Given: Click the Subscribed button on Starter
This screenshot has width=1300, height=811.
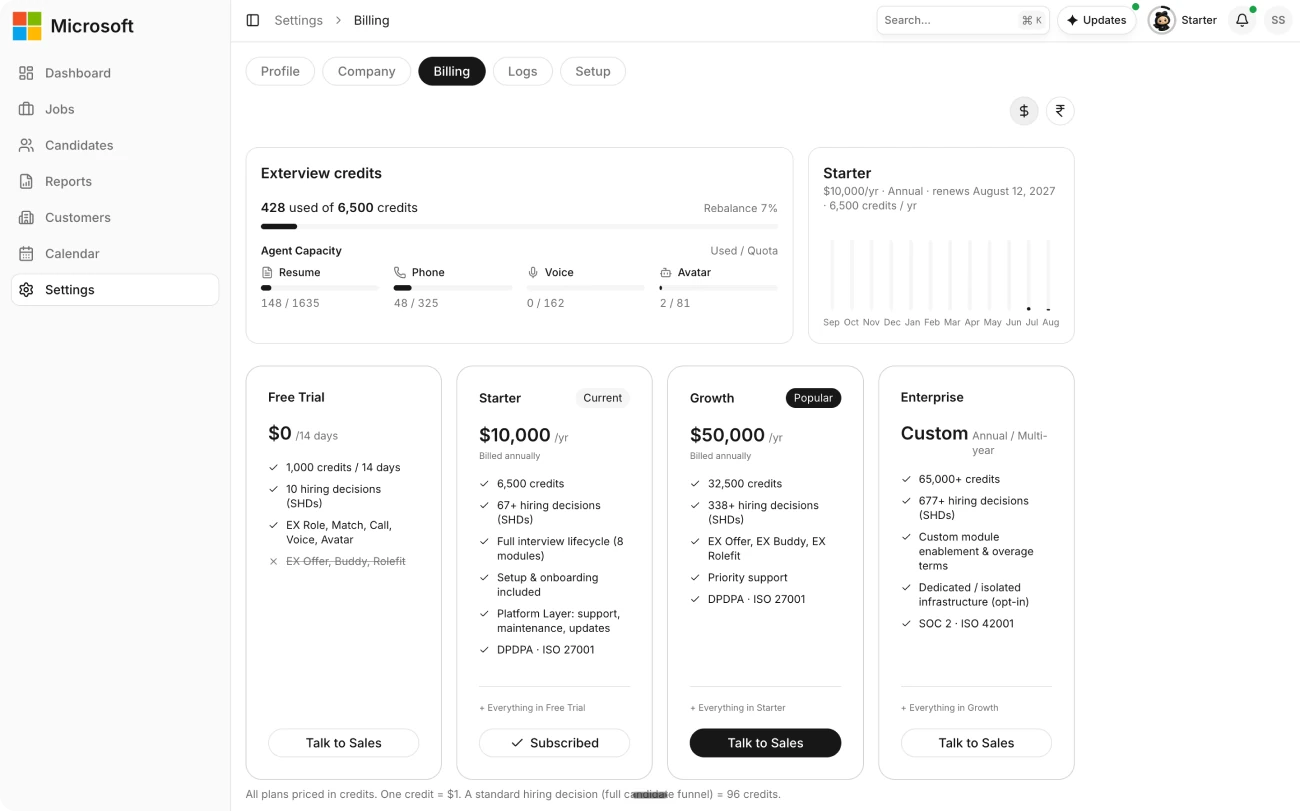Looking at the screenshot, I should pos(555,743).
